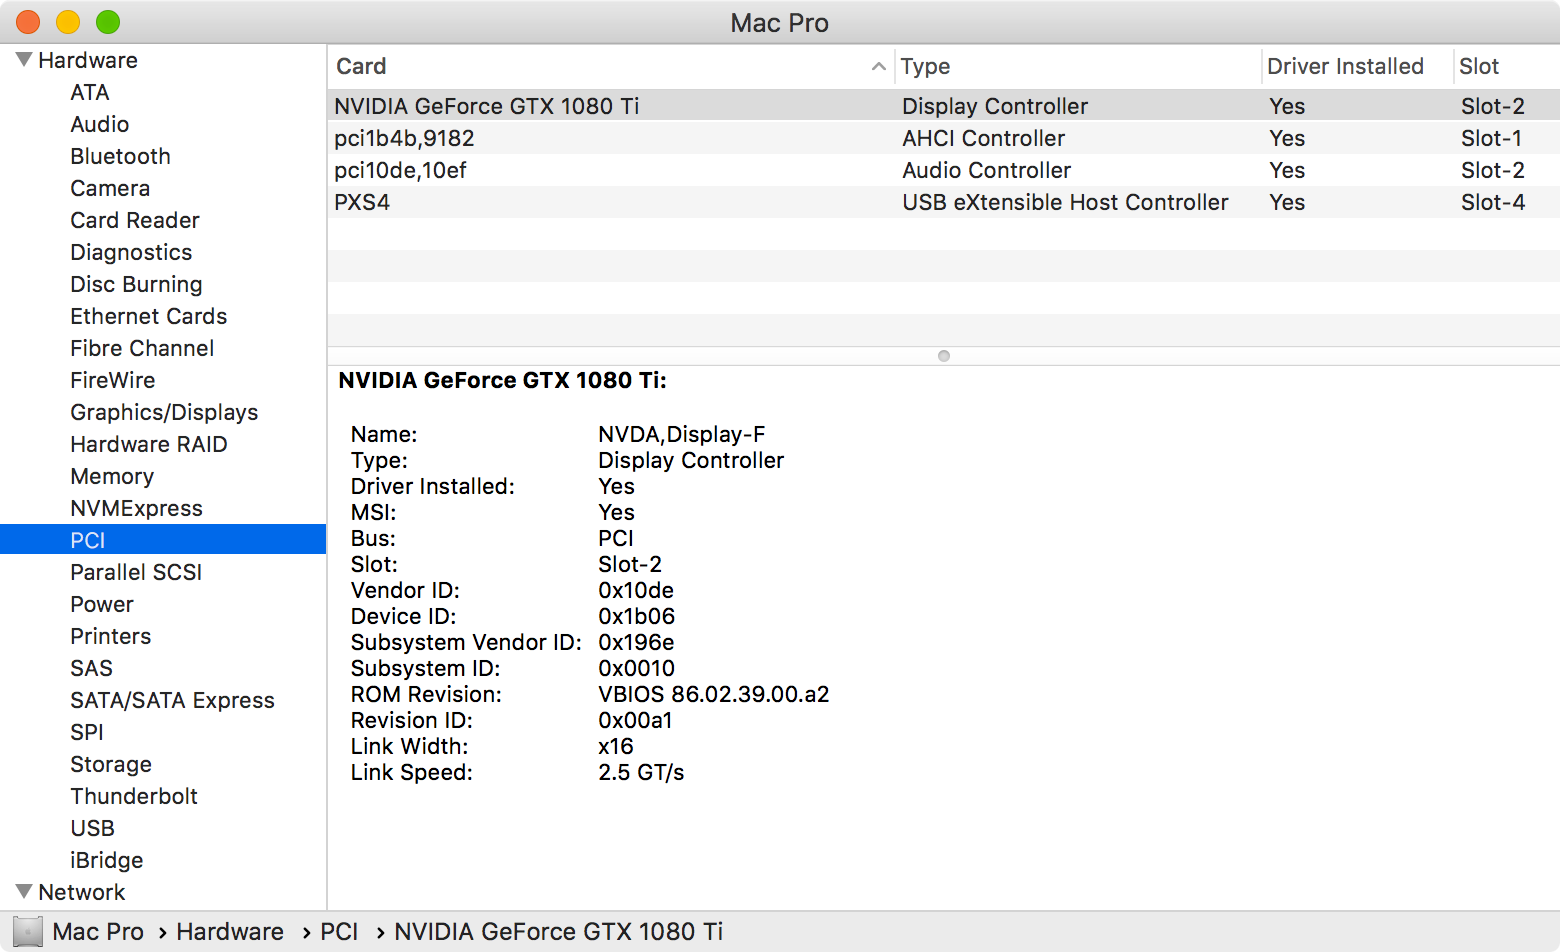This screenshot has width=1560, height=952.
Task: Click the green zoom window button
Action: (108, 22)
